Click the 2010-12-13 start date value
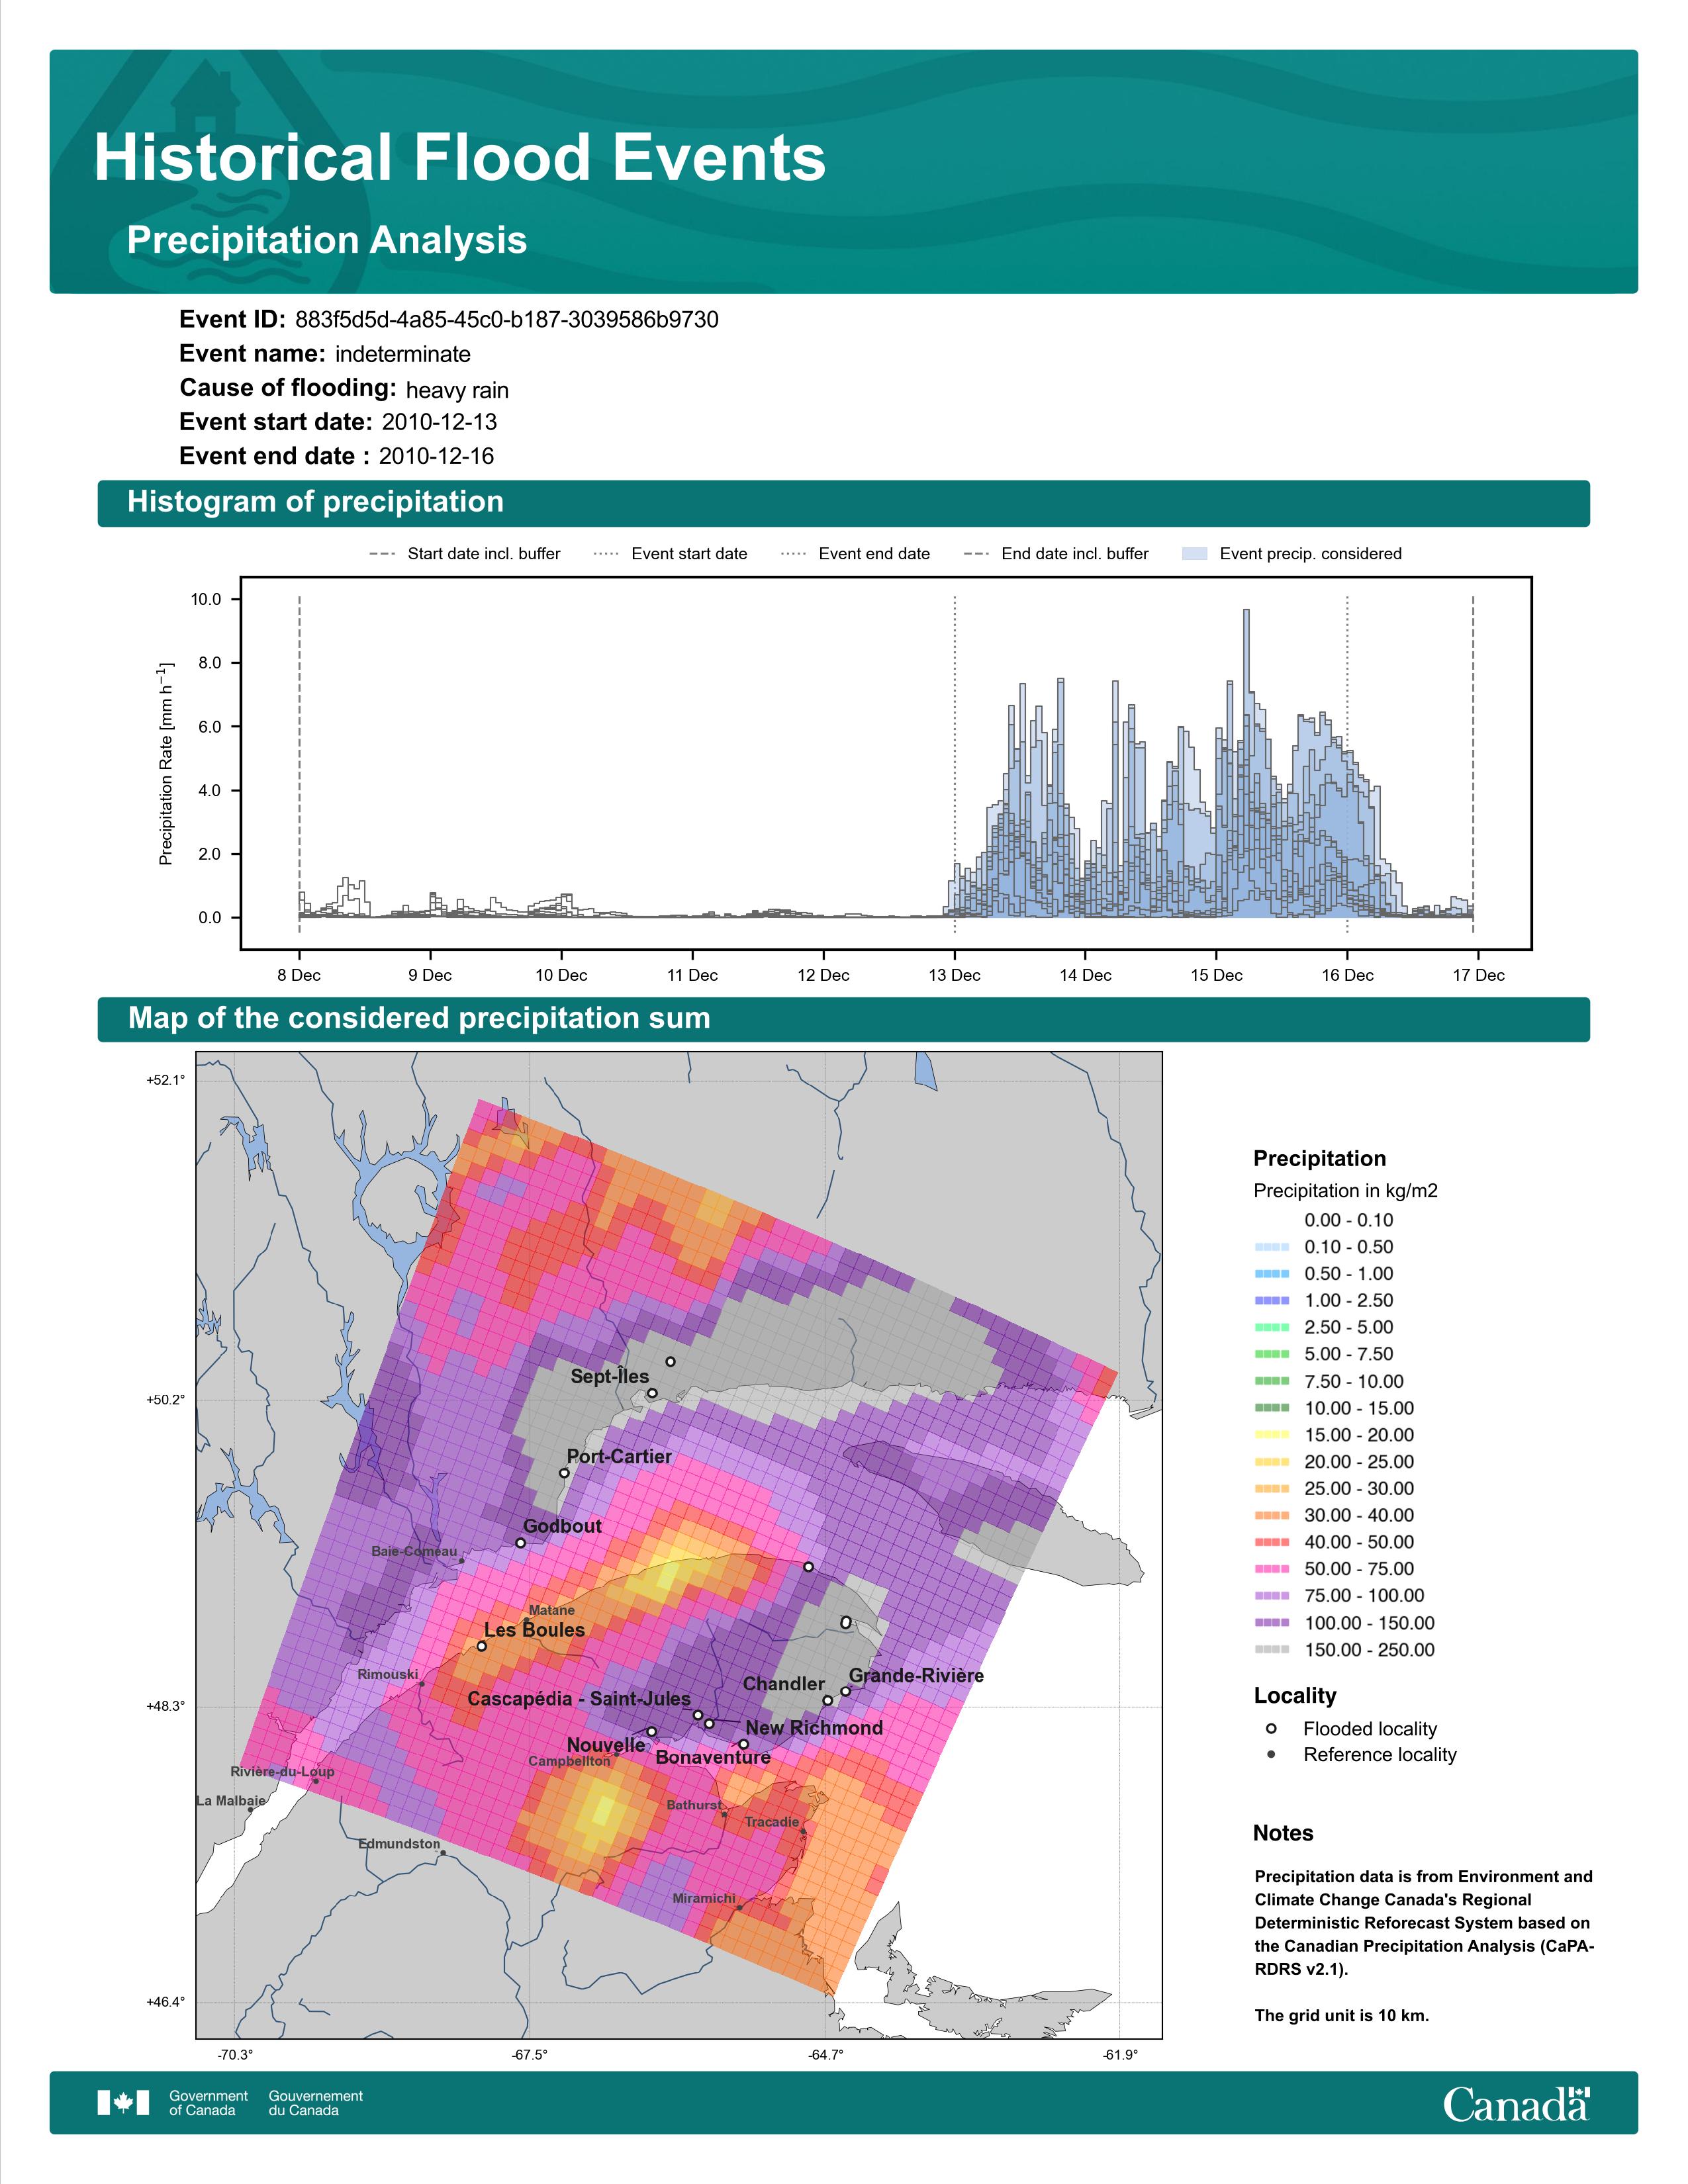This screenshot has height=2184, width=1688. [x=439, y=422]
